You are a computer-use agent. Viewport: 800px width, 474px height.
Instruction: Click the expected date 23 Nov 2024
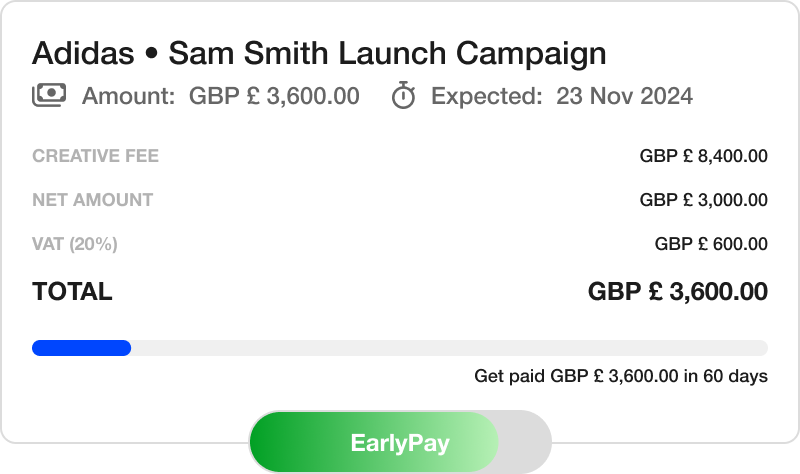click(x=624, y=96)
